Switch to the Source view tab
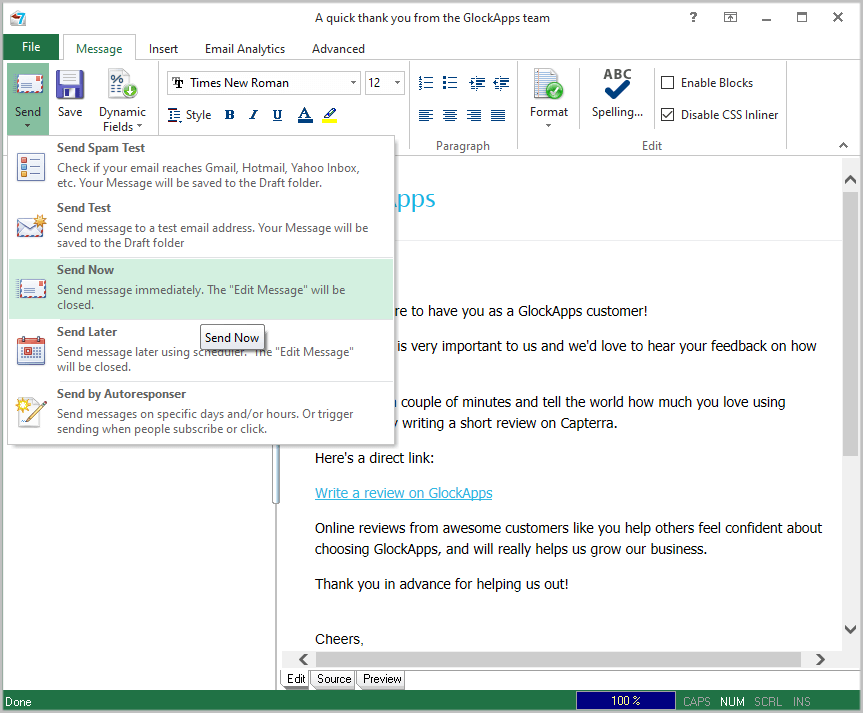The image size is (863, 713). 334,679
